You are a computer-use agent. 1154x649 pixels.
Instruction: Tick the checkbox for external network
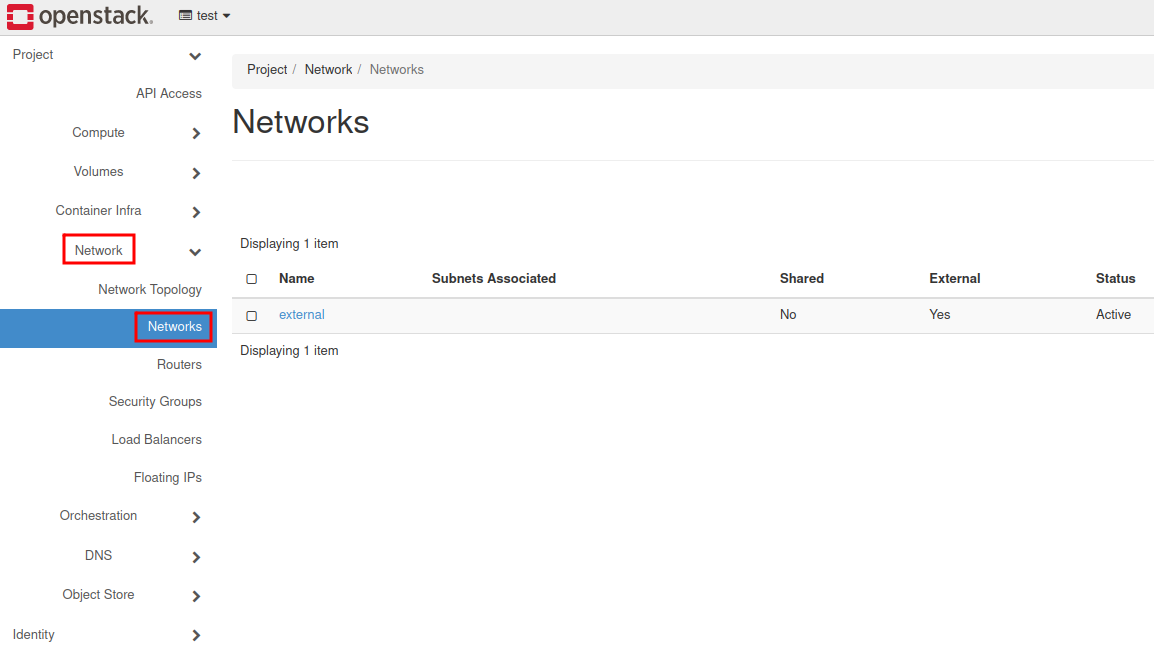pos(252,316)
